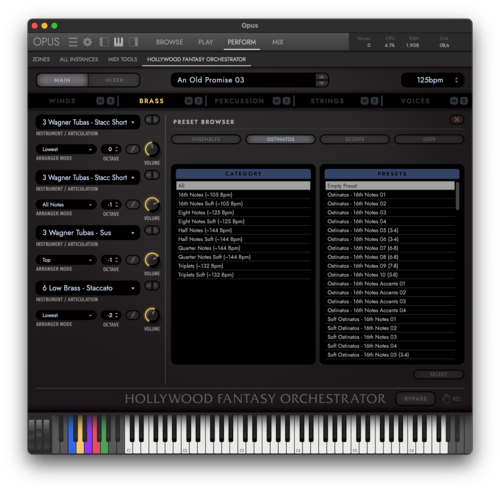This screenshot has height=491, width=500.
Task: Open the ALL INSTANCES sub-tab
Action: [79, 59]
